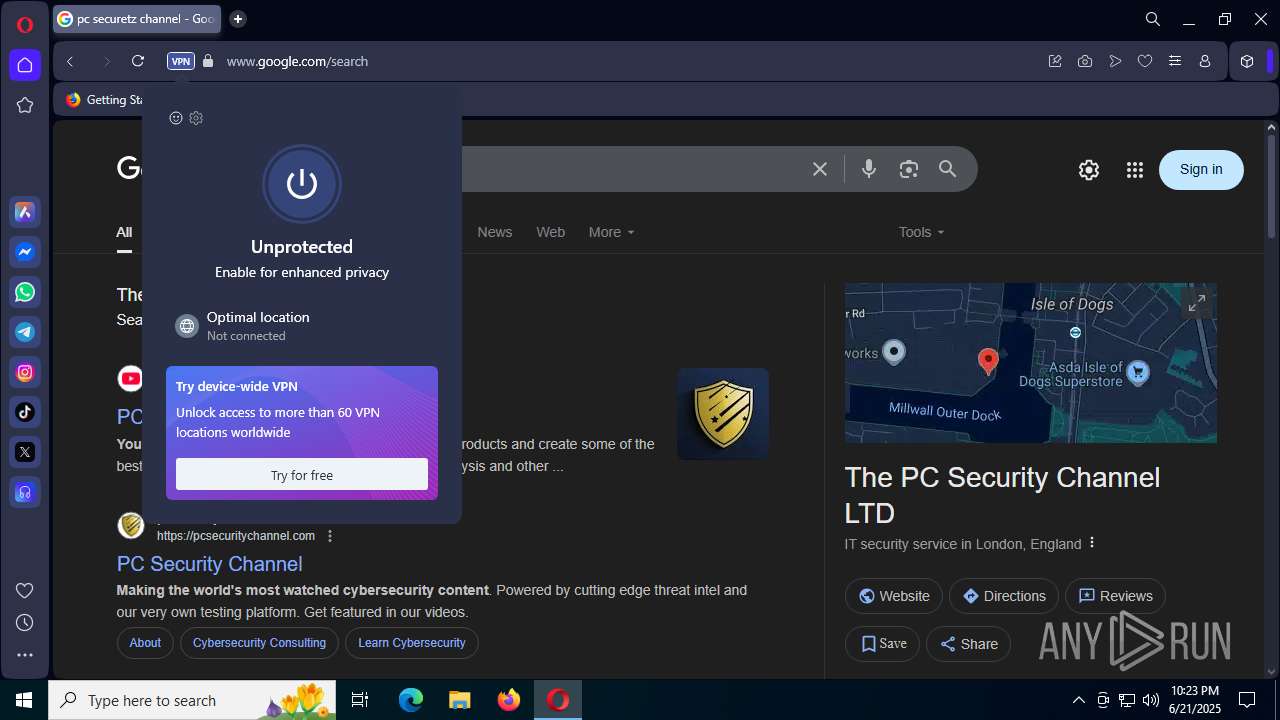Open VPN settings gear in popup
1280x720 pixels.
point(196,118)
